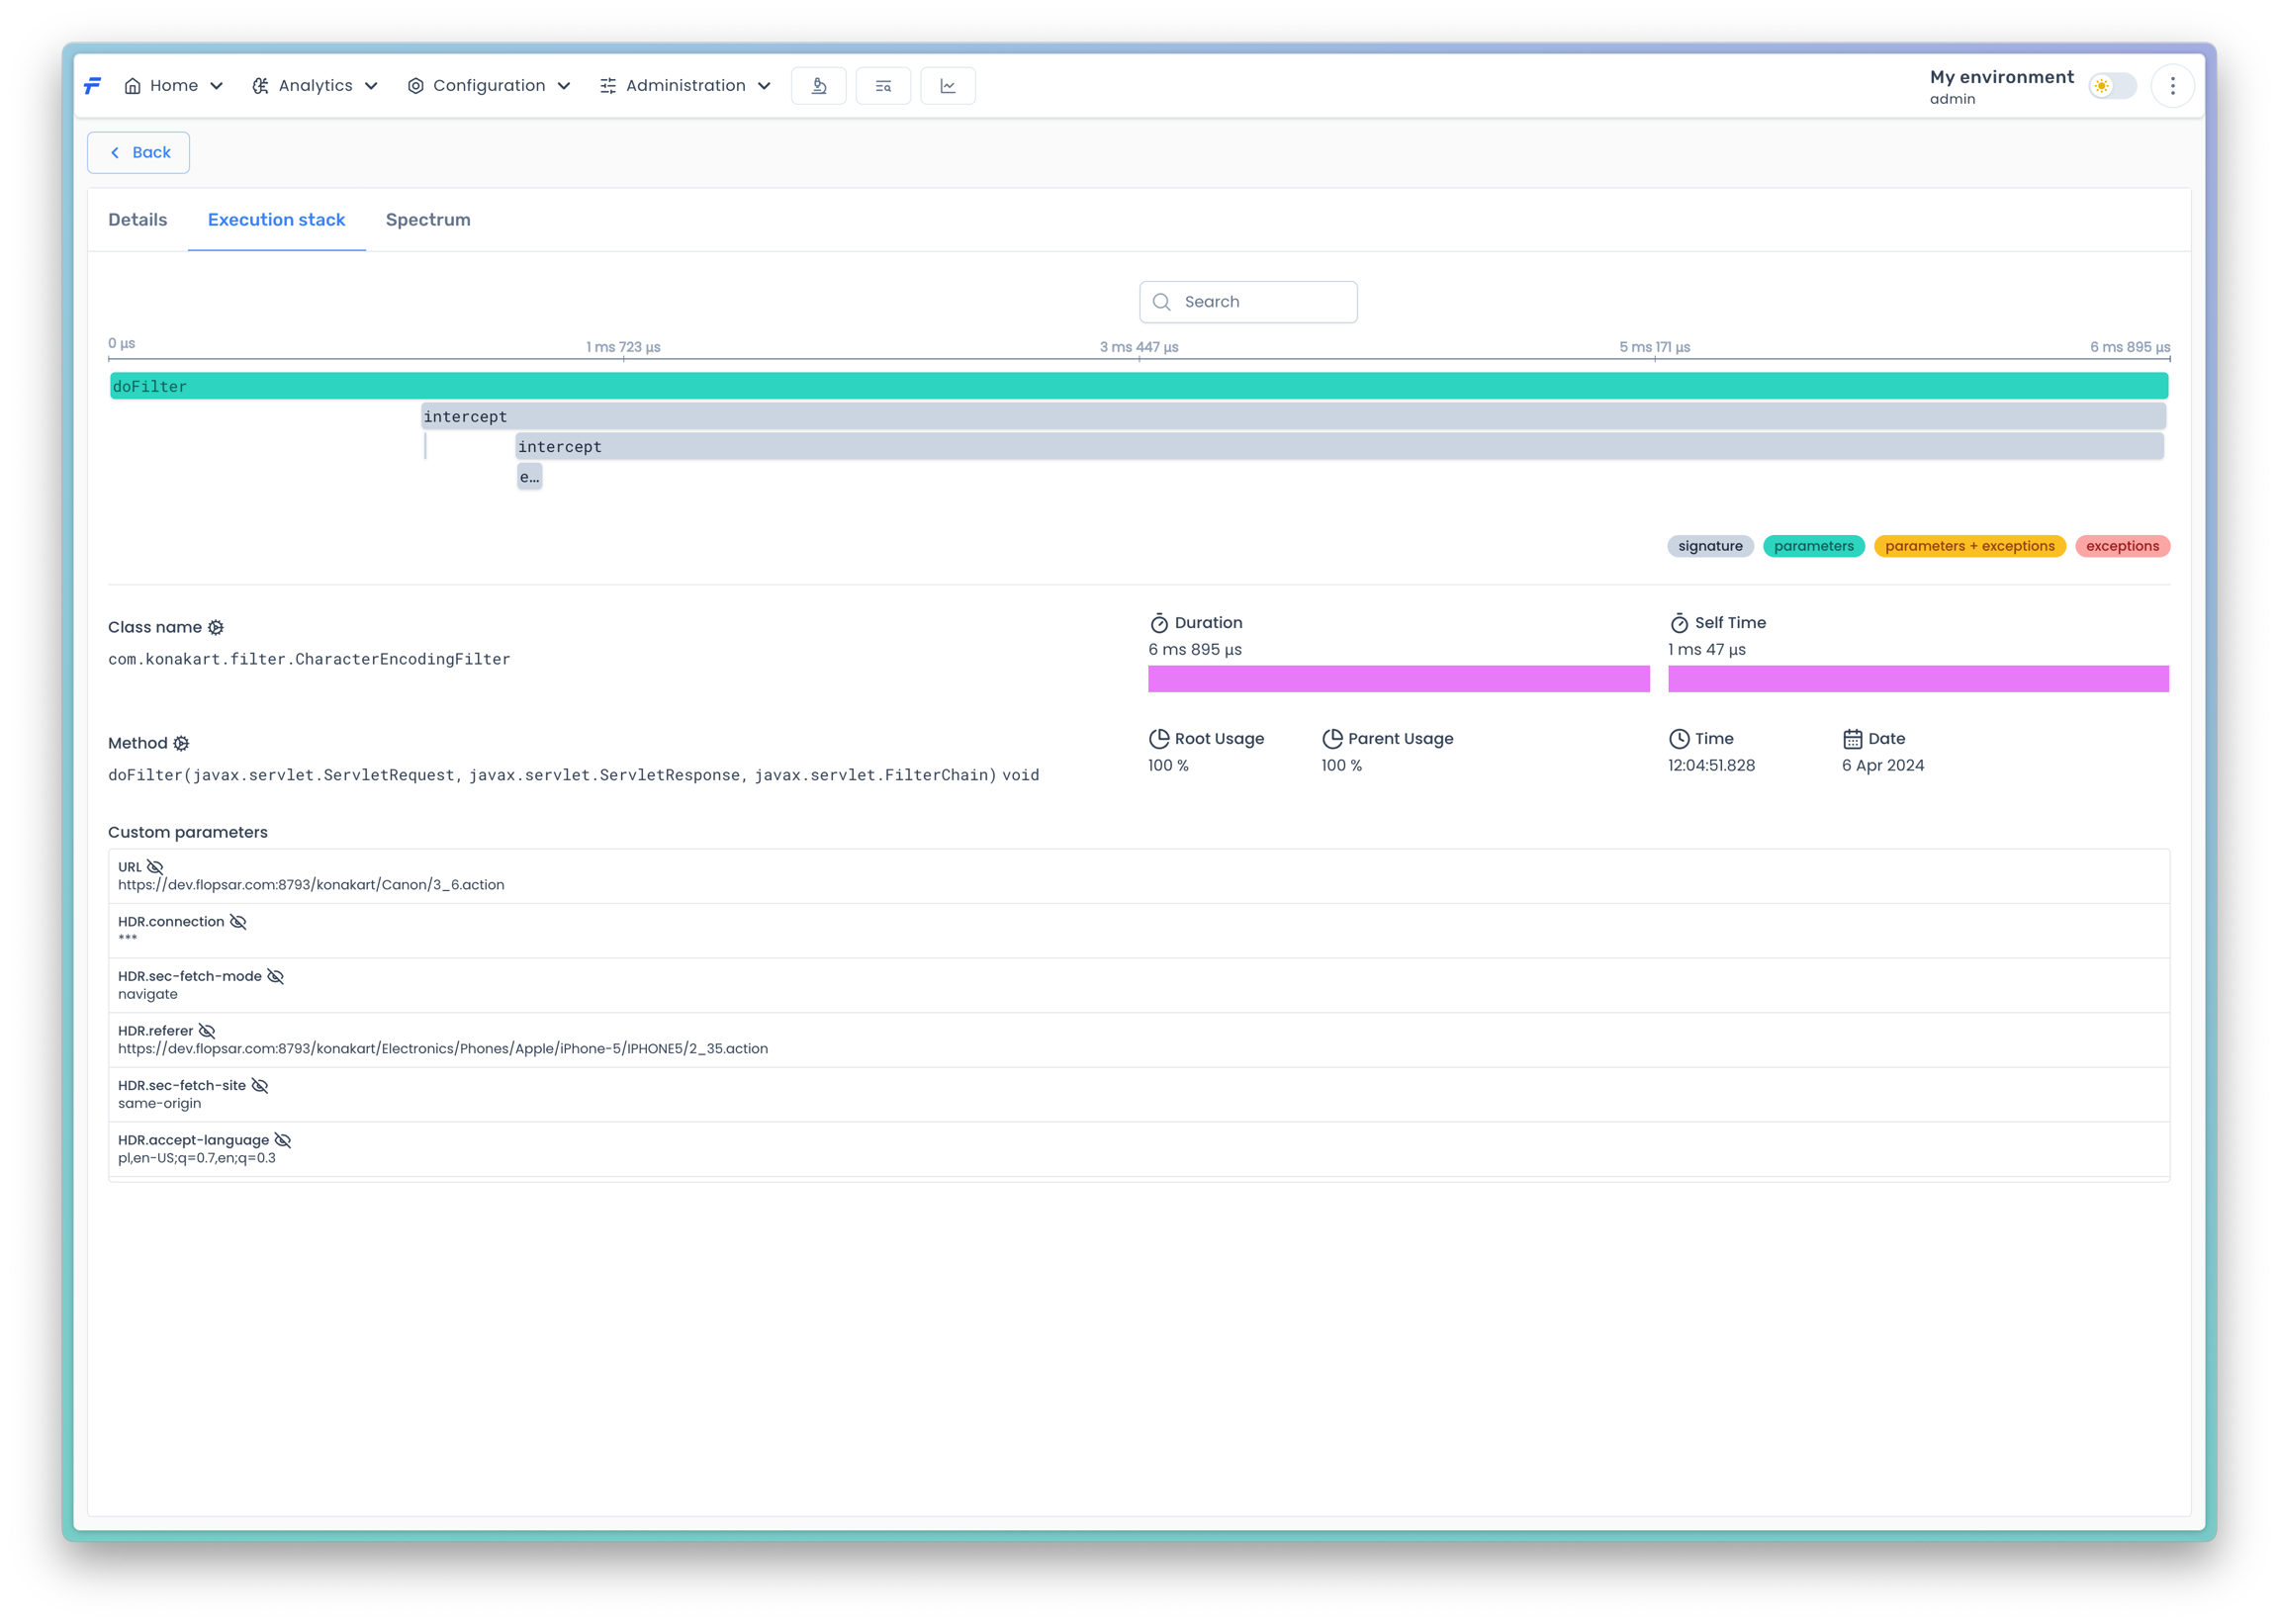
Task: Open the list search icon button
Action: click(x=883, y=86)
